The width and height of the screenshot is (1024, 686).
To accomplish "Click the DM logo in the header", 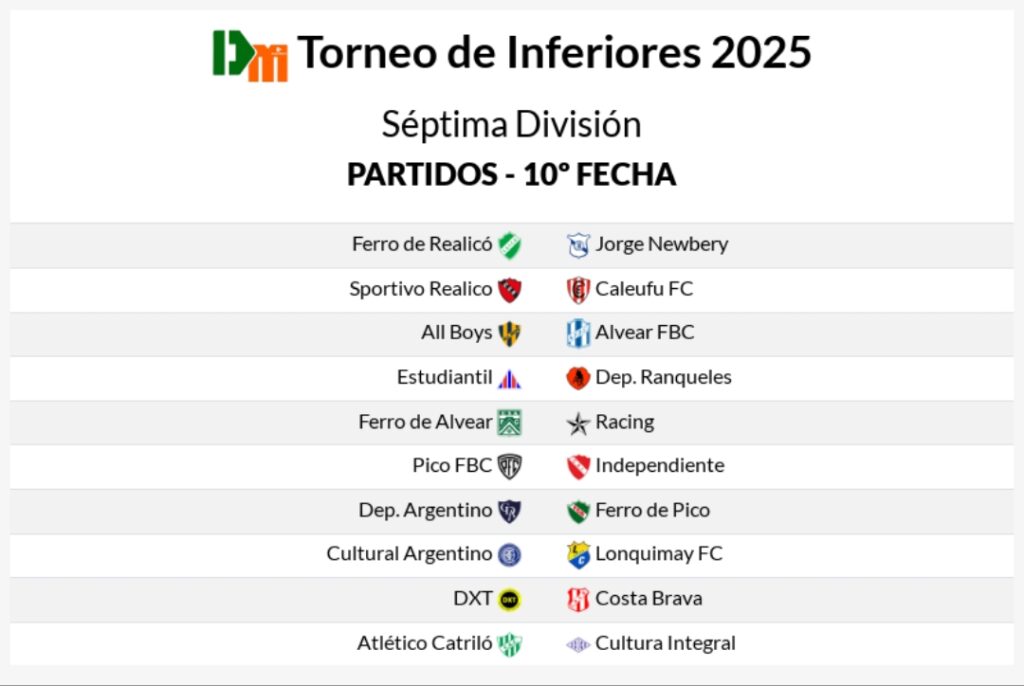I will tap(250, 55).
